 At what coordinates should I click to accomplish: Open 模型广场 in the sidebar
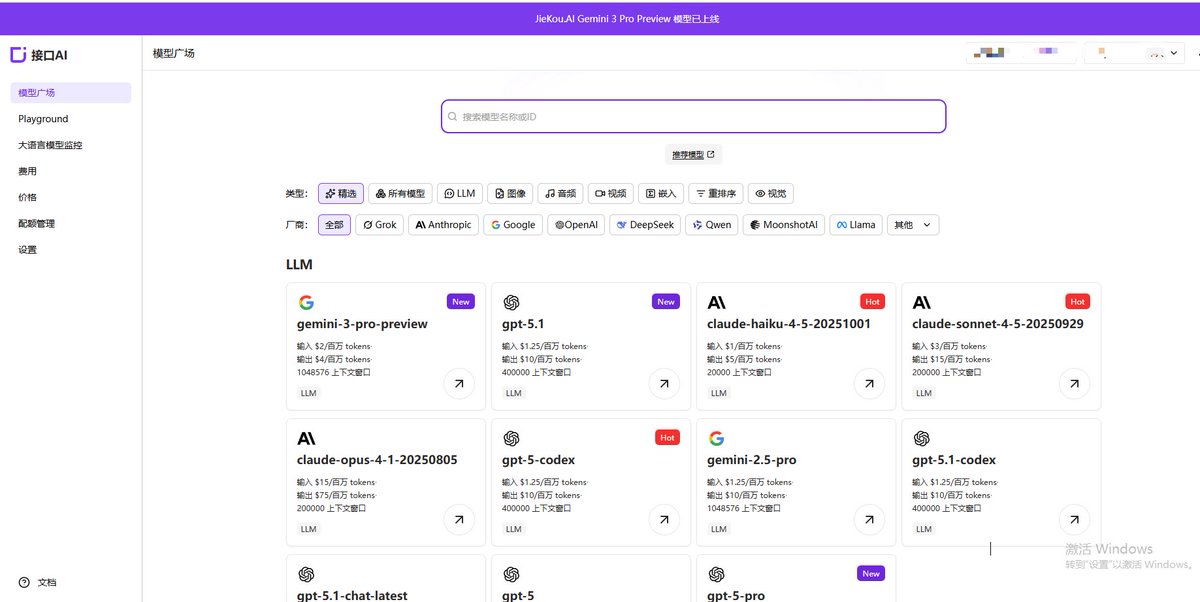[71, 93]
